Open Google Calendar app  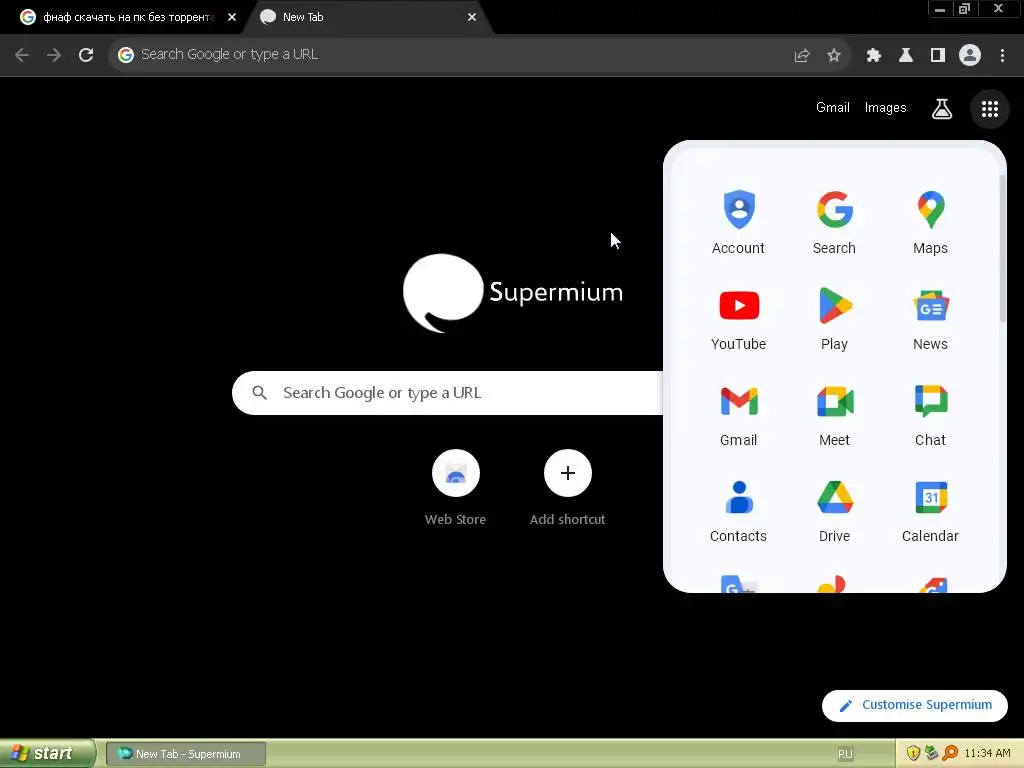point(931,510)
